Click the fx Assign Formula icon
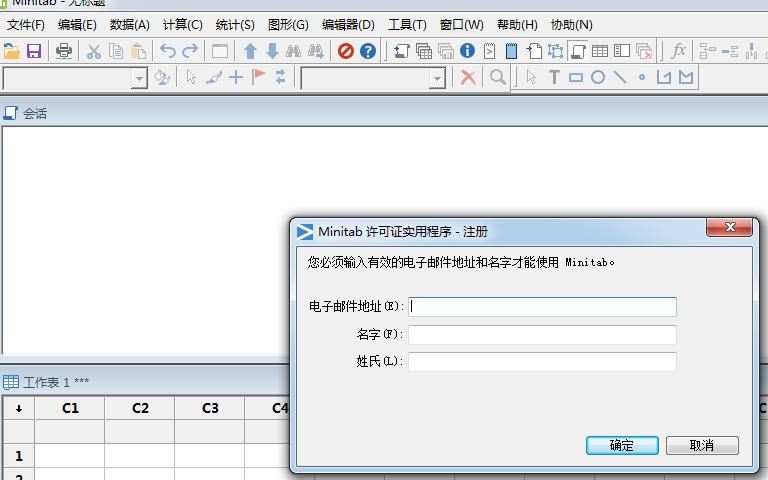Screen dimensions: 768x480 pyautogui.click(x=678, y=51)
